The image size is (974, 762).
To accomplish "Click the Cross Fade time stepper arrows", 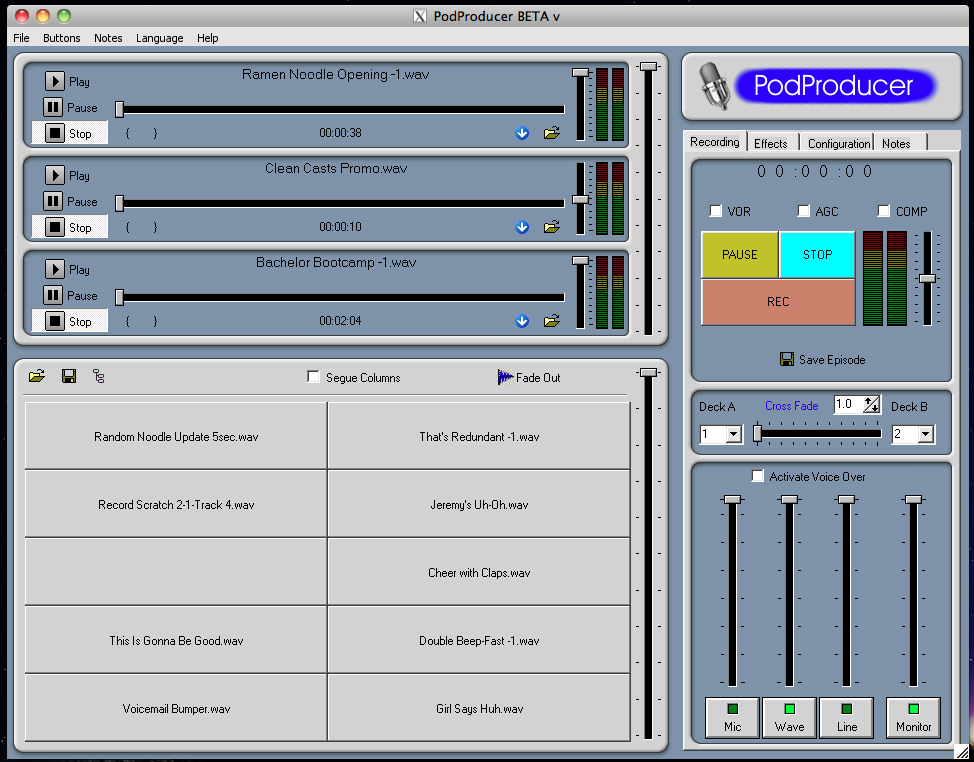I will click(872, 405).
